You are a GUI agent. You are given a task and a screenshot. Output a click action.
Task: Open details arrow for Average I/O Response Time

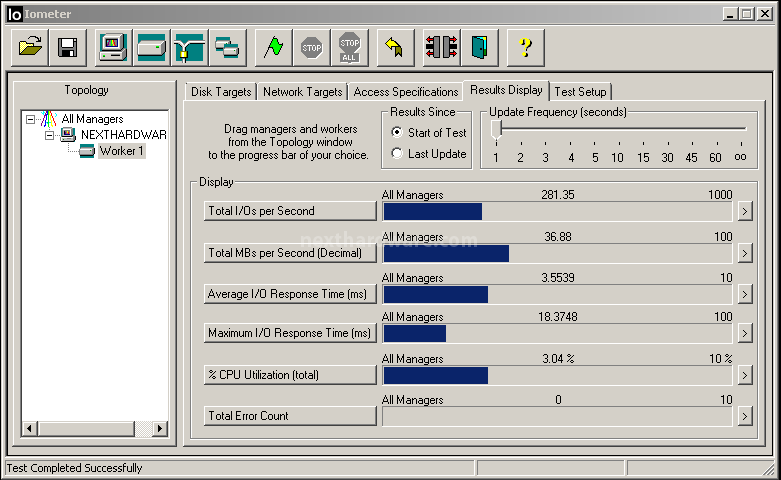coord(745,294)
